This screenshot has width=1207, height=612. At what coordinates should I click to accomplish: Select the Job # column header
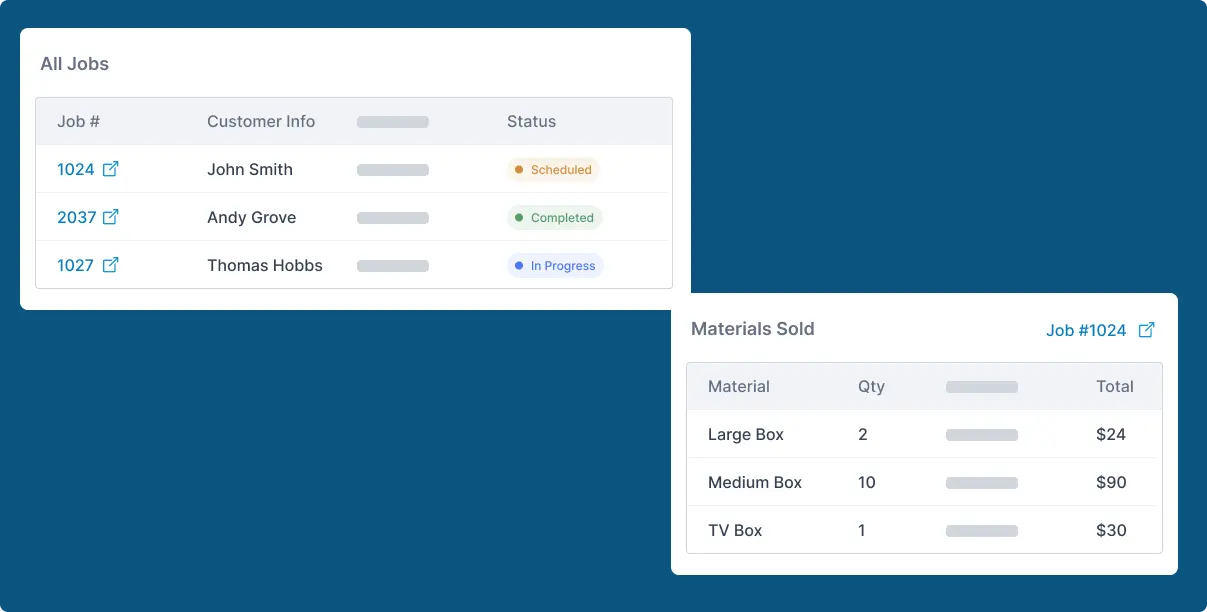[x=78, y=122]
